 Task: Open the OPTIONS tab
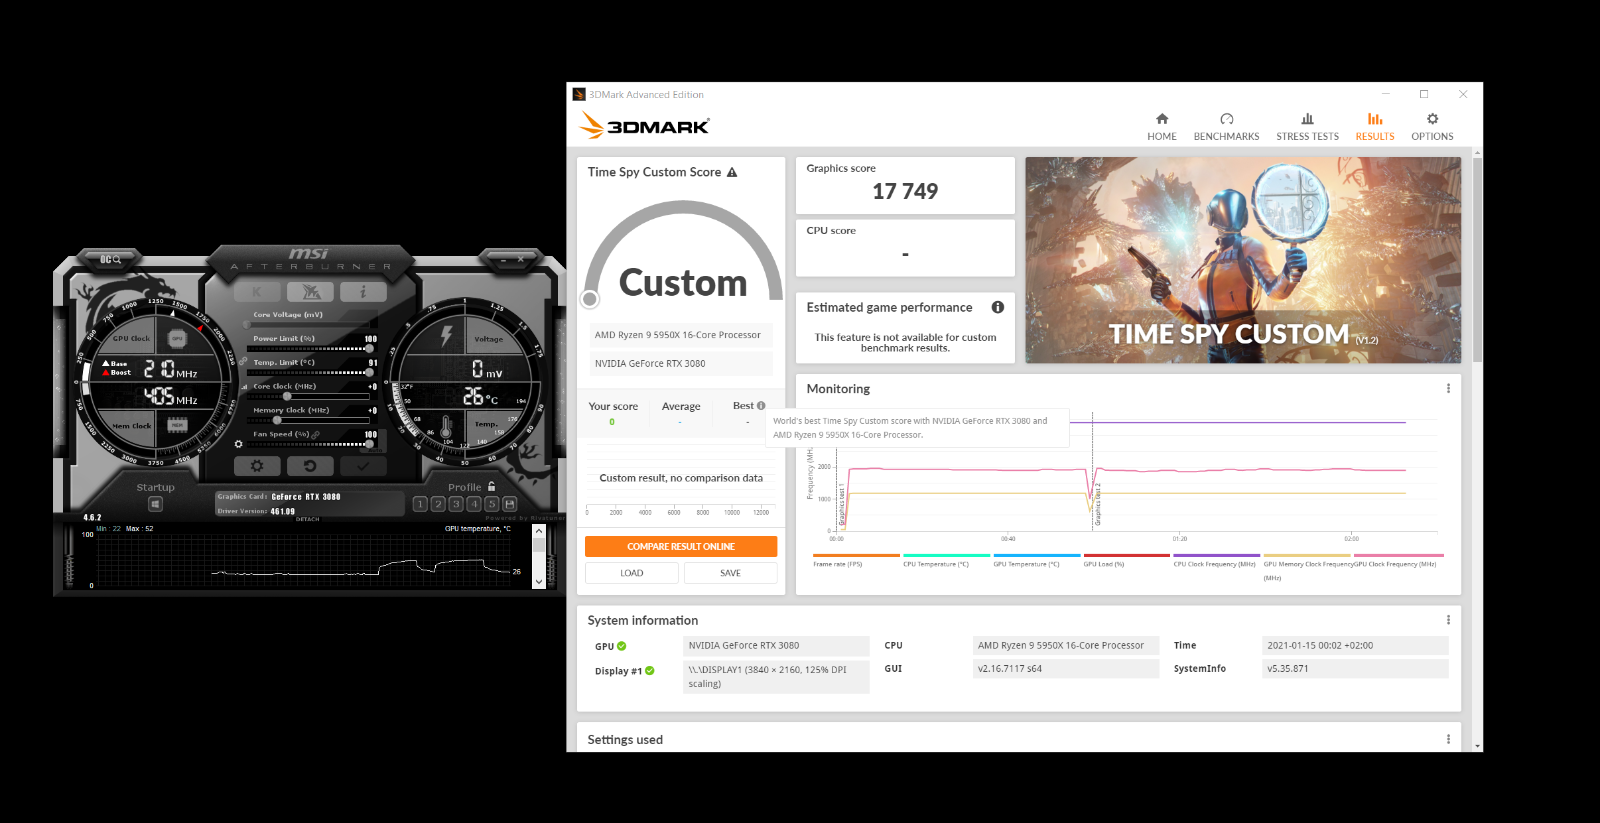[x=1432, y=126]
